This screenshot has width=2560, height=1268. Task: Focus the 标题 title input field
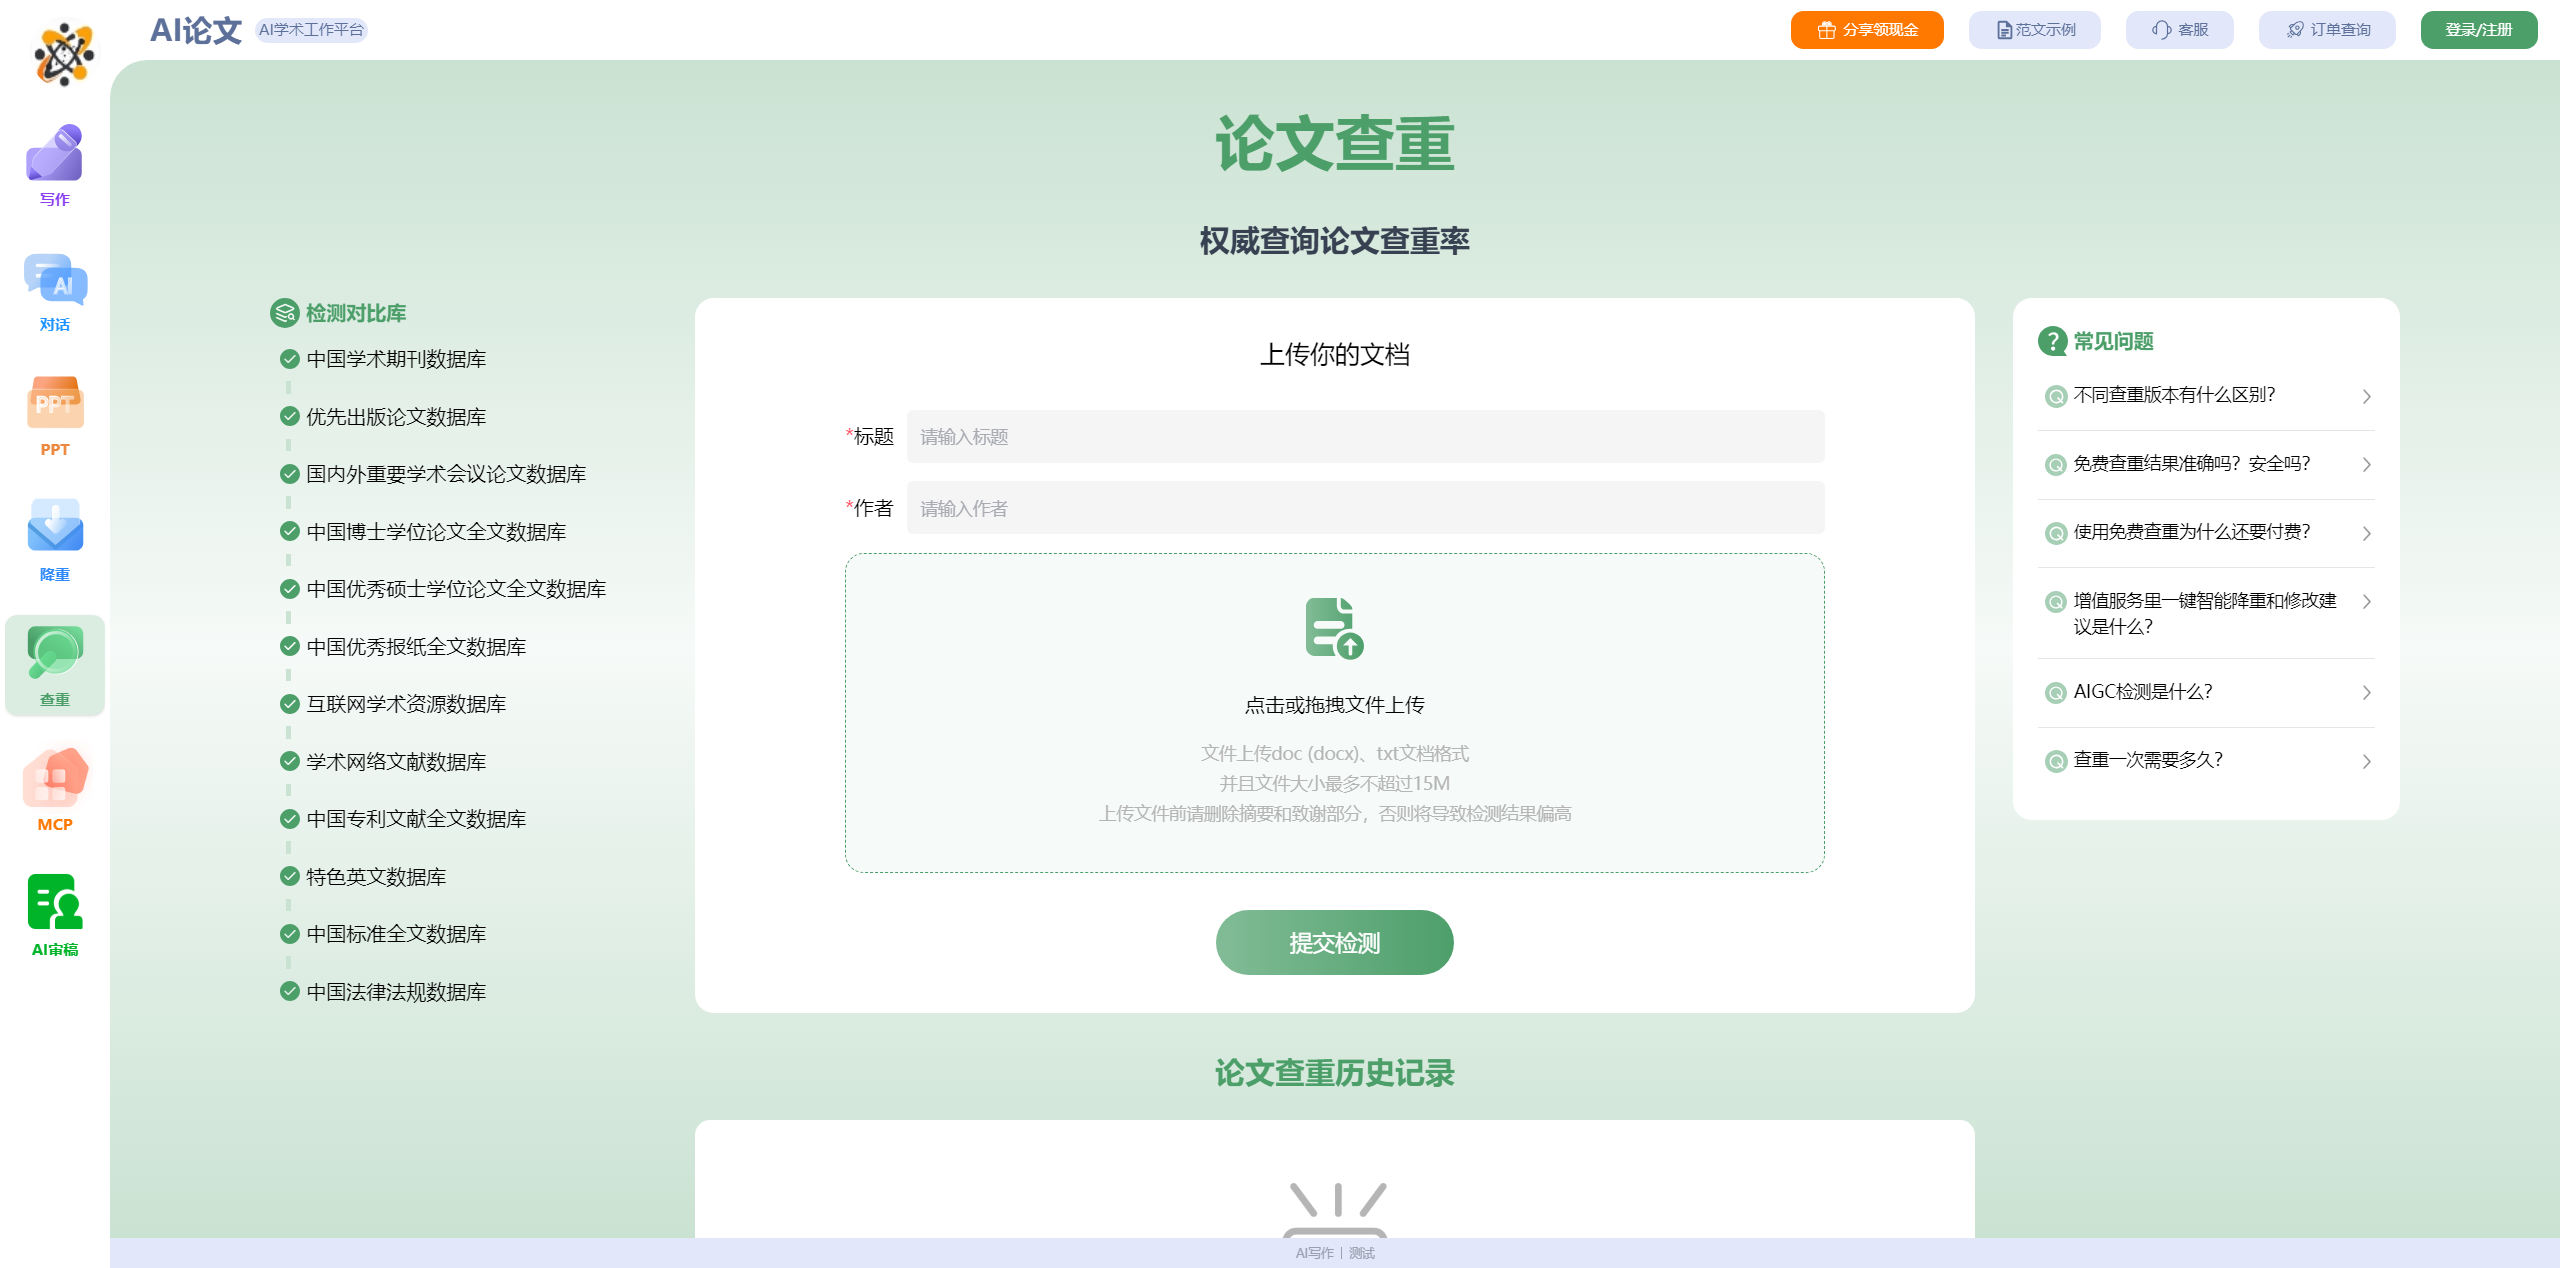tap(1365, 436)
